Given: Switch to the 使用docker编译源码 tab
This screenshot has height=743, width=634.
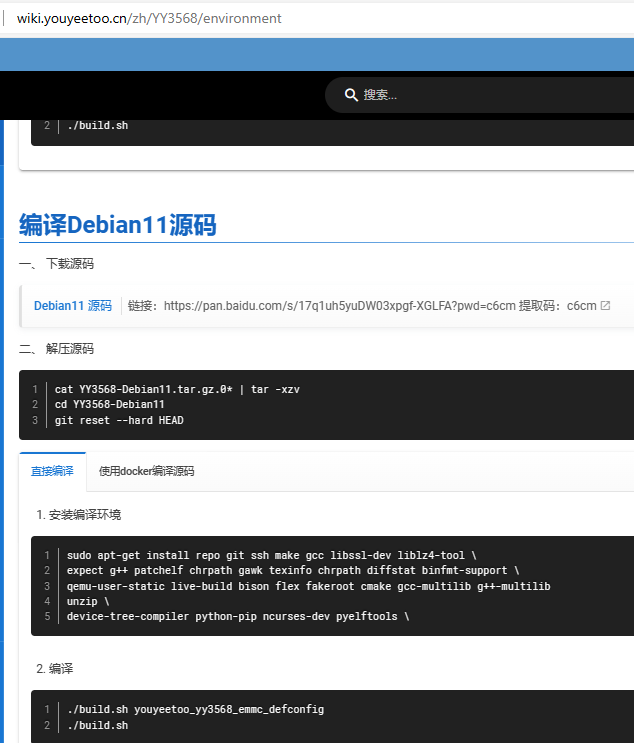Looking at the screenshot, I should pos(146,471).
